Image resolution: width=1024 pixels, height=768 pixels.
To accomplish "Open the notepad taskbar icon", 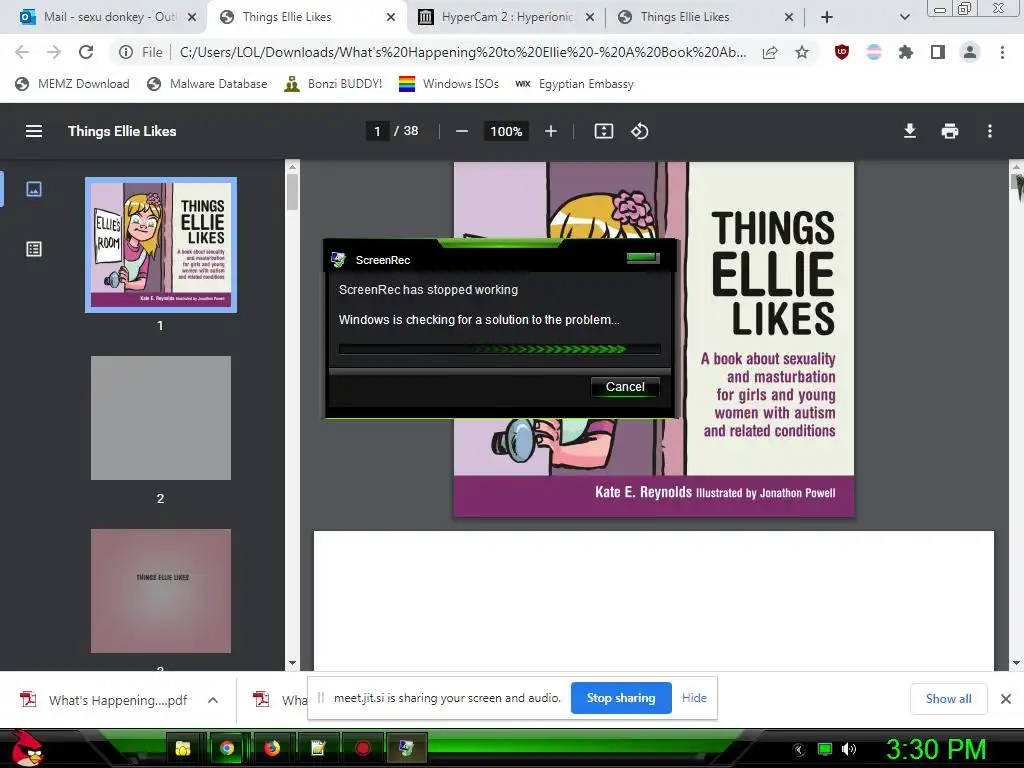I will (317, 748).
